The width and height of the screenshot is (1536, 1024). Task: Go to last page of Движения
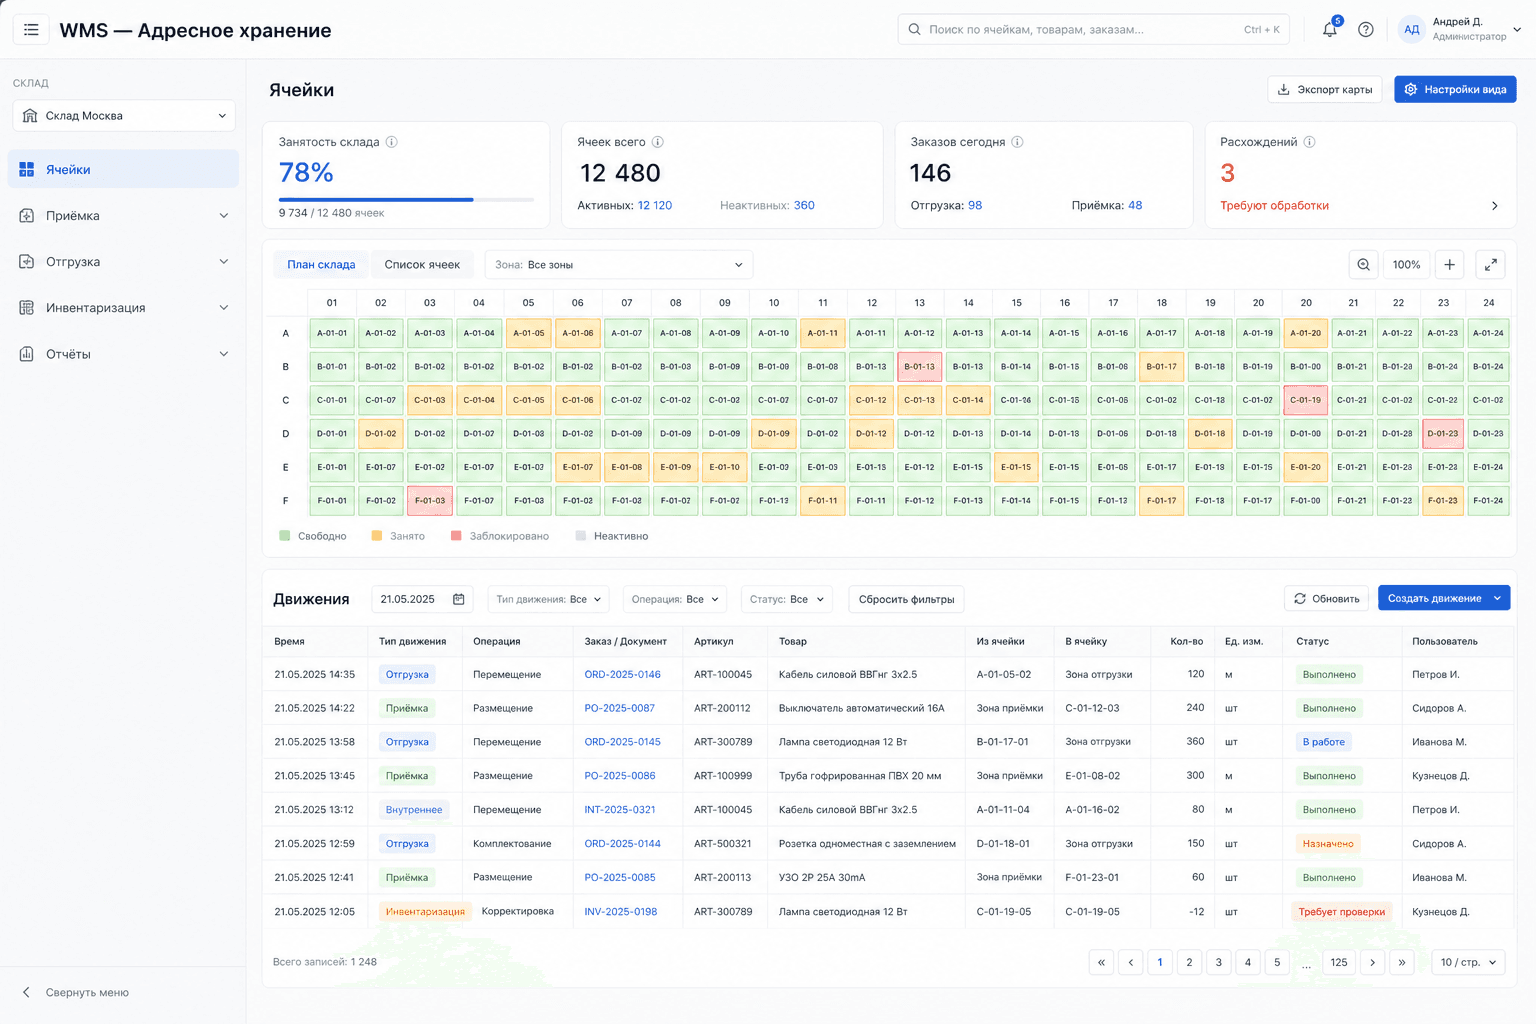(x=1402, y=962)
